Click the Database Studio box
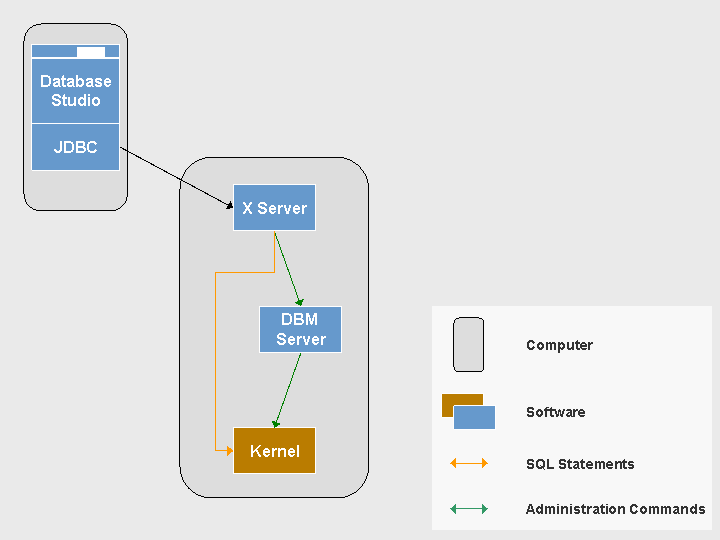Image resolution: width=720 pixels, height=540 pixels. click(x=75, y=90)
